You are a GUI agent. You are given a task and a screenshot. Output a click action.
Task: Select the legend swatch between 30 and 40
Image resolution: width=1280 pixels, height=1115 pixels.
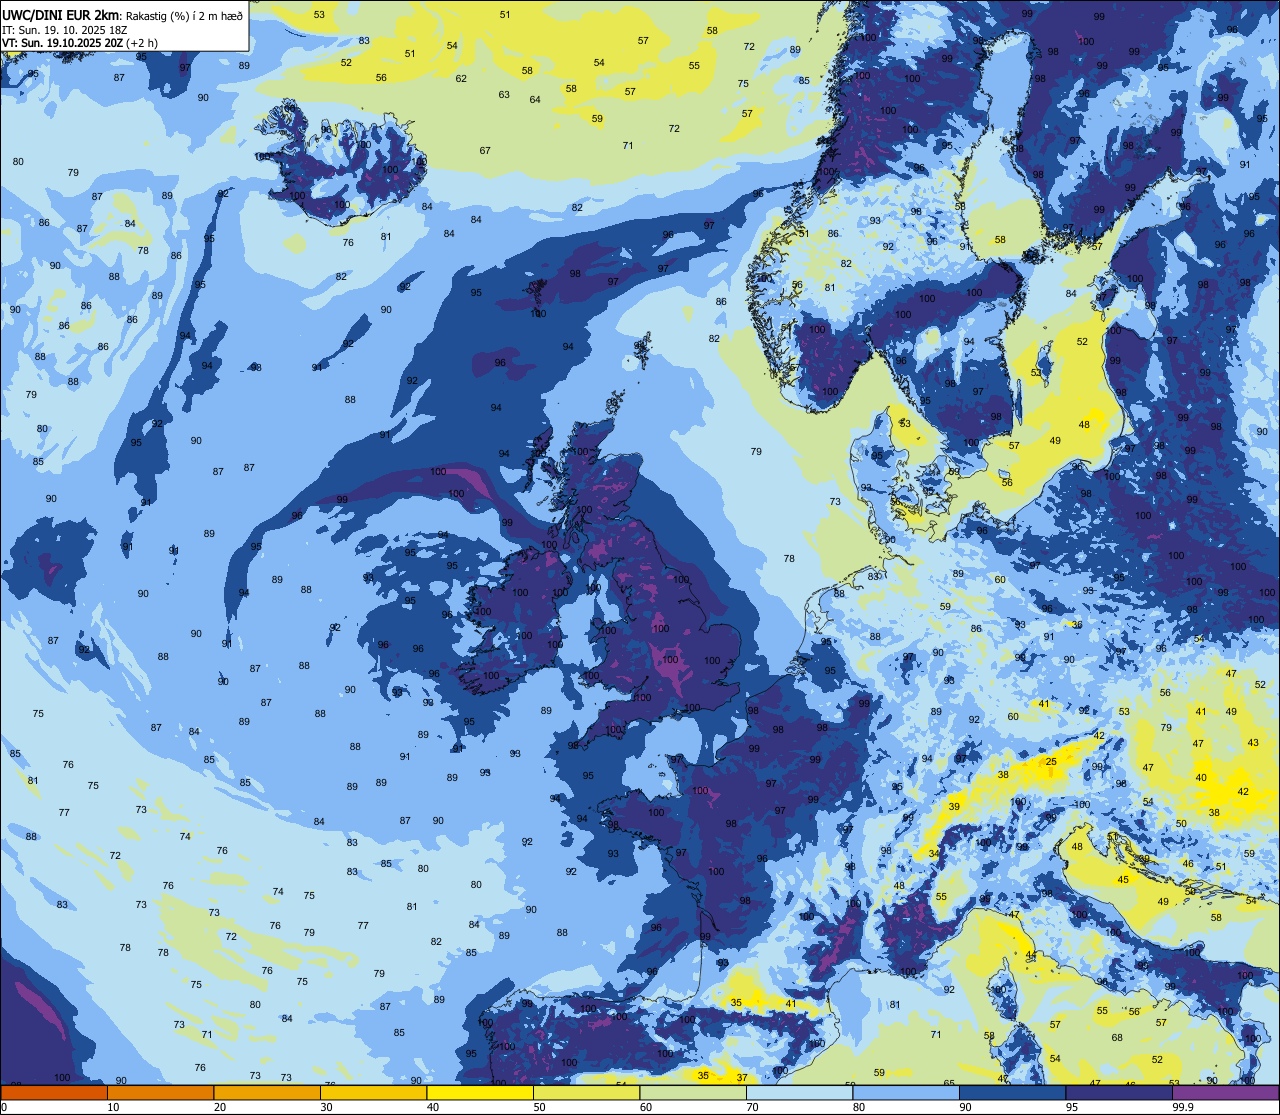tap(373, 1092)
